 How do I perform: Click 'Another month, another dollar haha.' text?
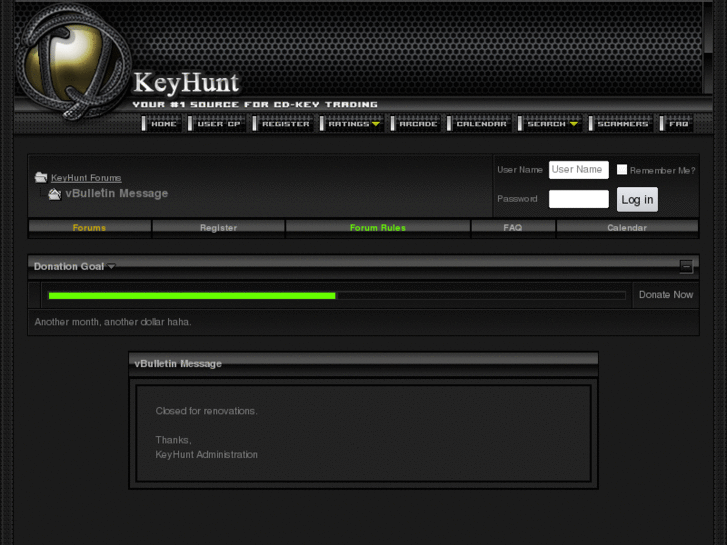(113, 322)
